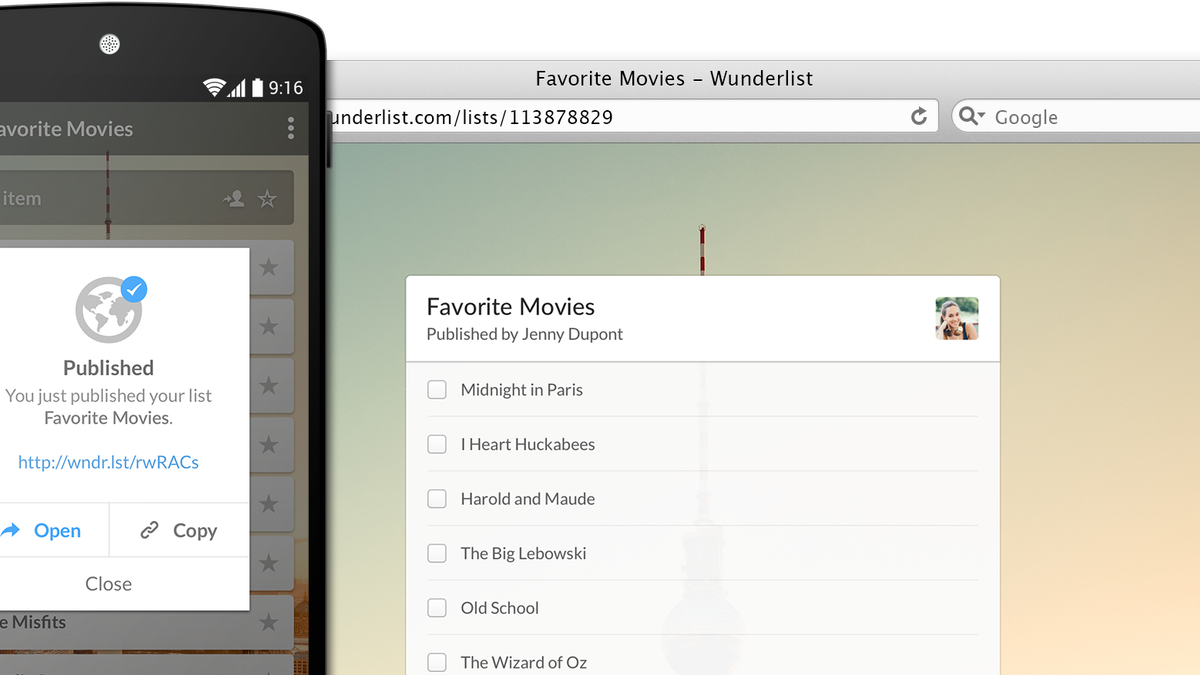Viewport: 1200px width, 675px height.
Task: Tap the Wi-Fi status icon on phone
Action: click(213, 88)
